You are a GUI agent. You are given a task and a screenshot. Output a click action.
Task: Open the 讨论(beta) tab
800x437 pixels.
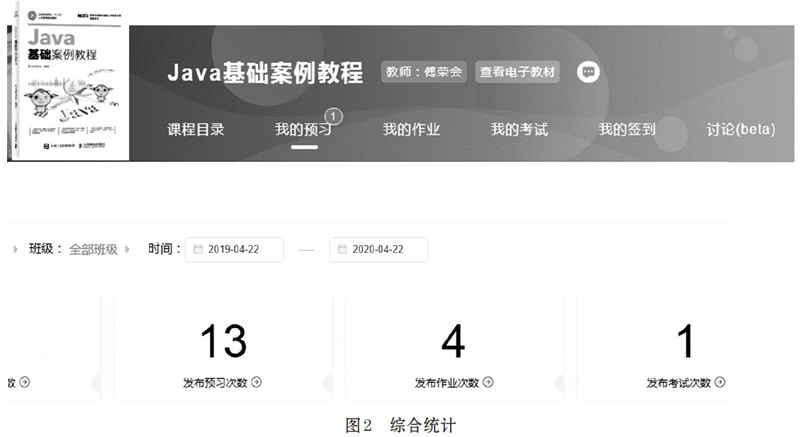pyautogui.click(x=740, y=130)
